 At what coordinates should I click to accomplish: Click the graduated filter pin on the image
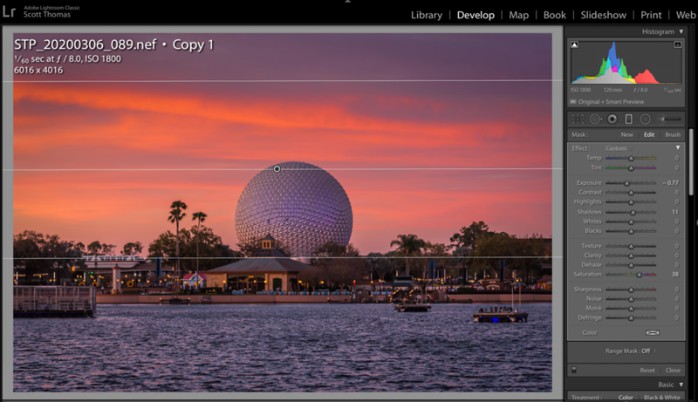click(277, 169)
